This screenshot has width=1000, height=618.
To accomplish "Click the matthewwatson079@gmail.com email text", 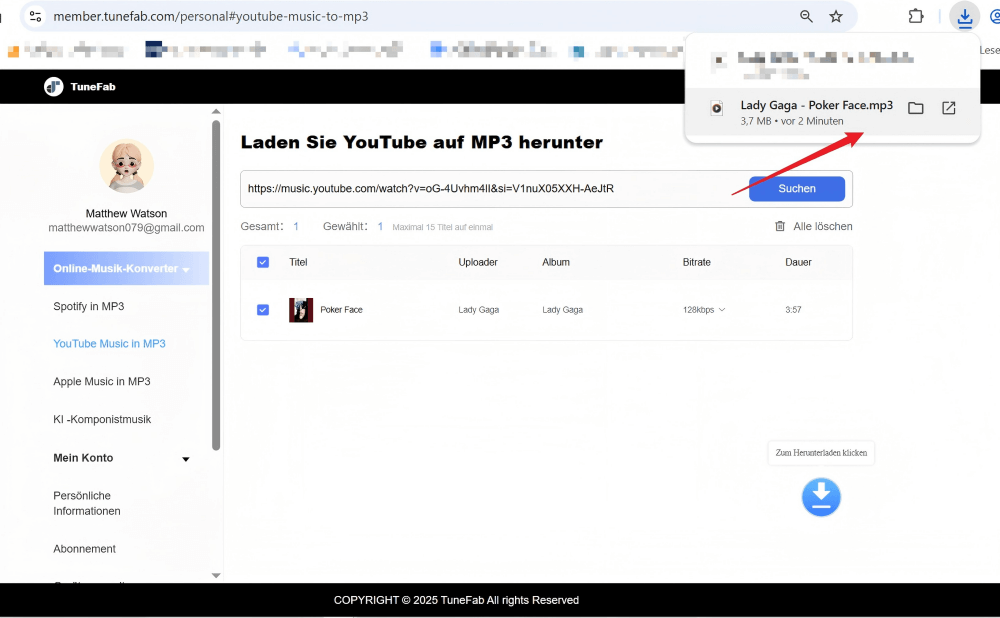I will pos(126,228).
